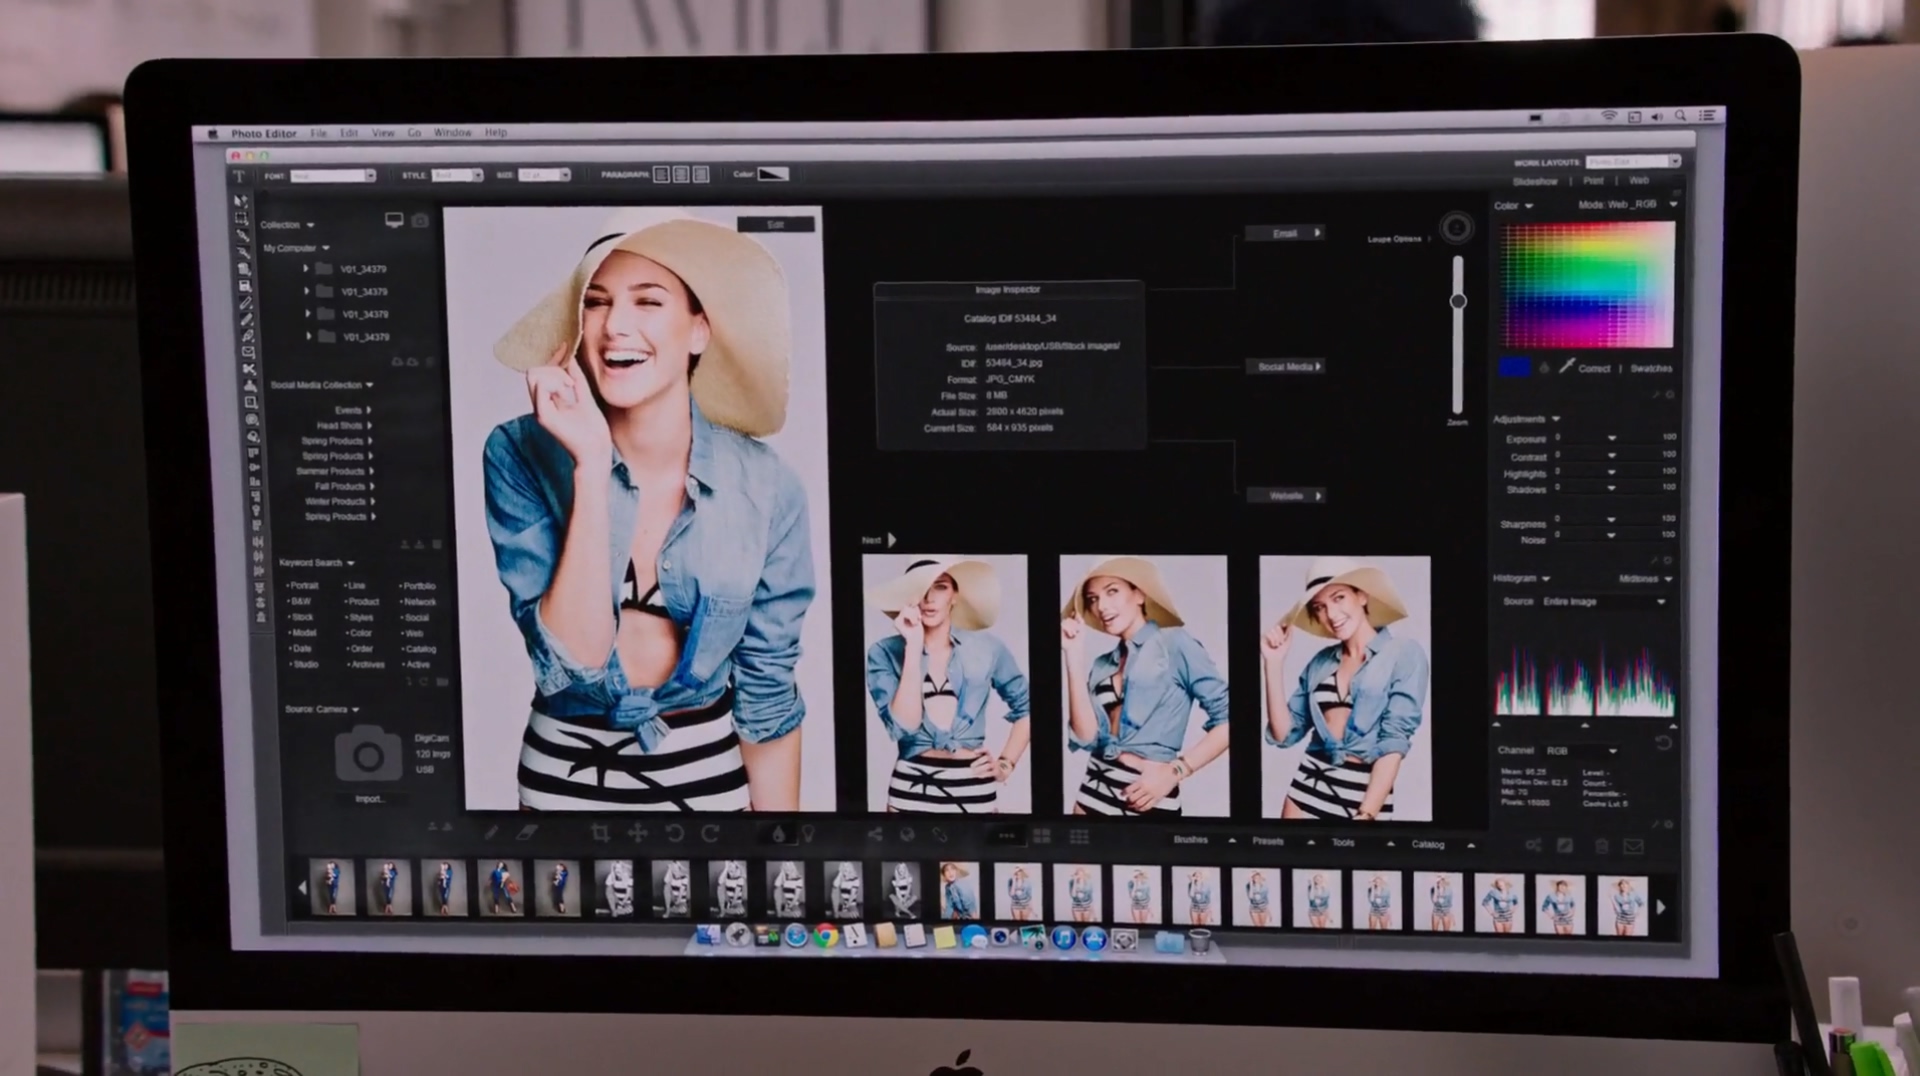Set paragraph align left
The image size is (1920, 1076).
661,175
